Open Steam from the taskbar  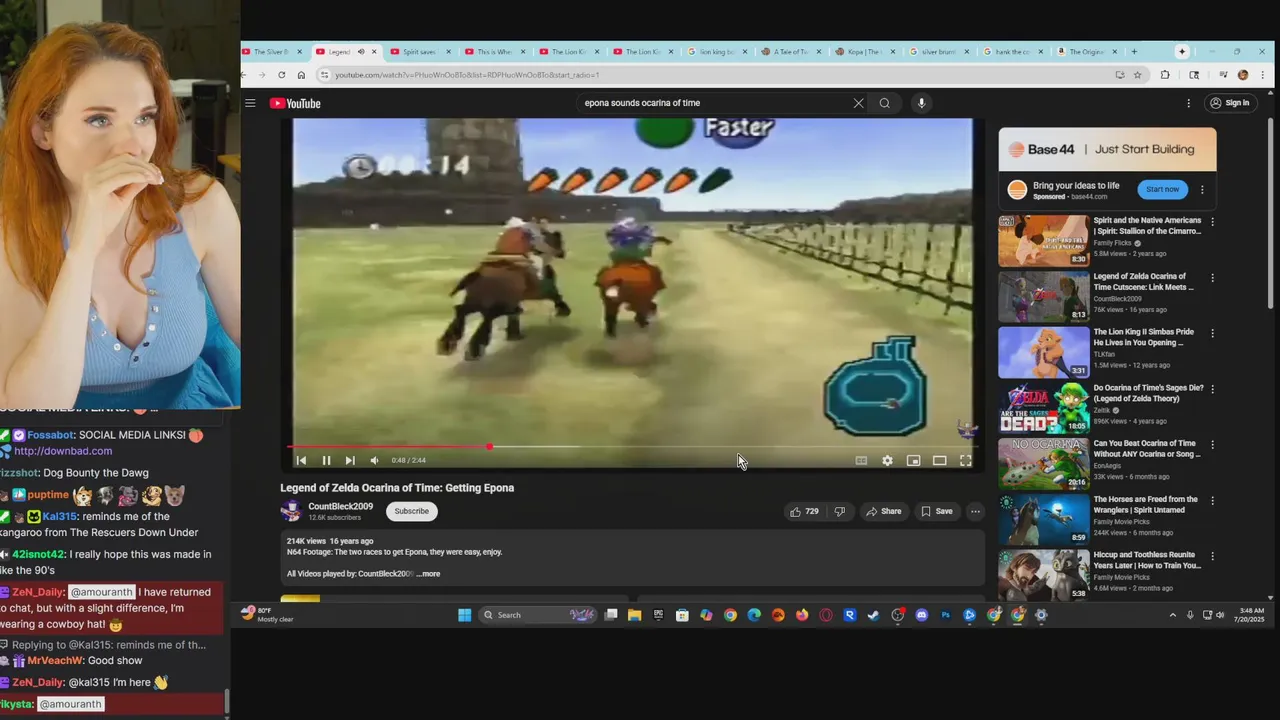click(x=874, y=615)
